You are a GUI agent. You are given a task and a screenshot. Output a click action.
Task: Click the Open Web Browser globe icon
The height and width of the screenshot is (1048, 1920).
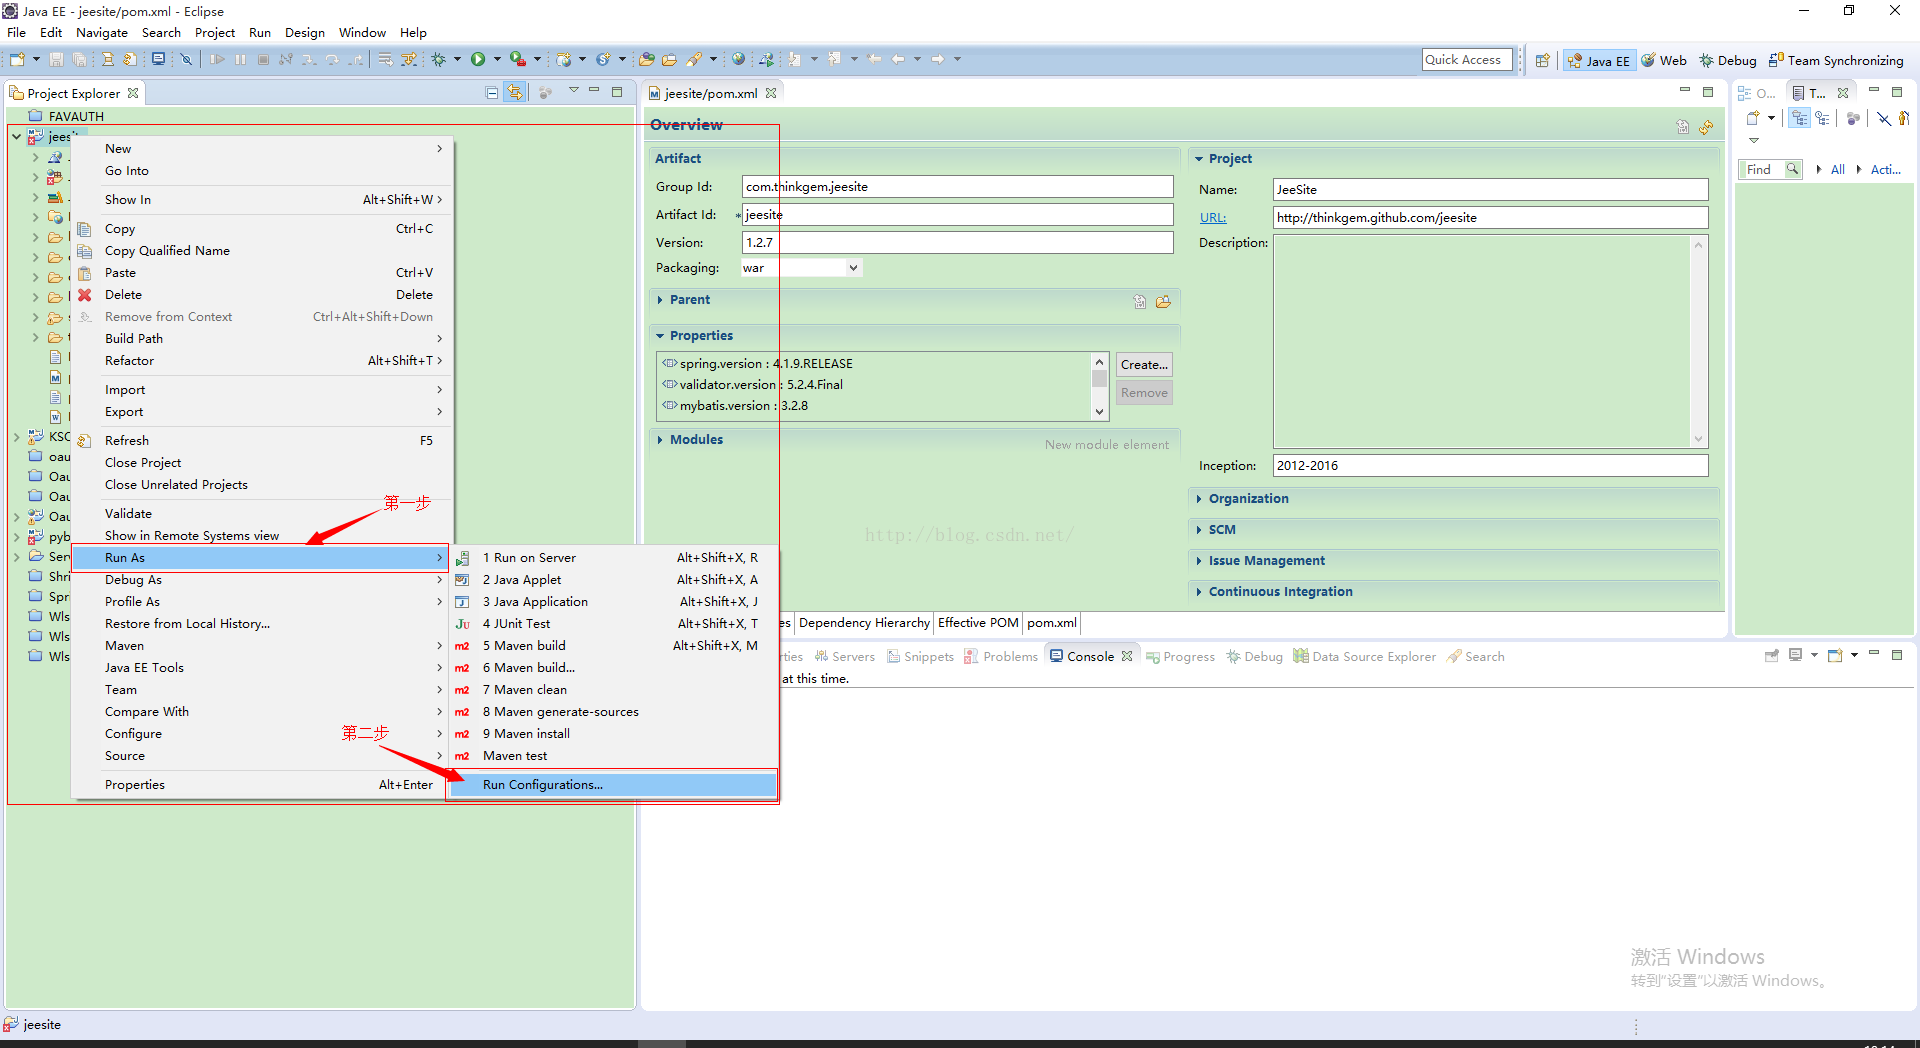tap(738, 60)
